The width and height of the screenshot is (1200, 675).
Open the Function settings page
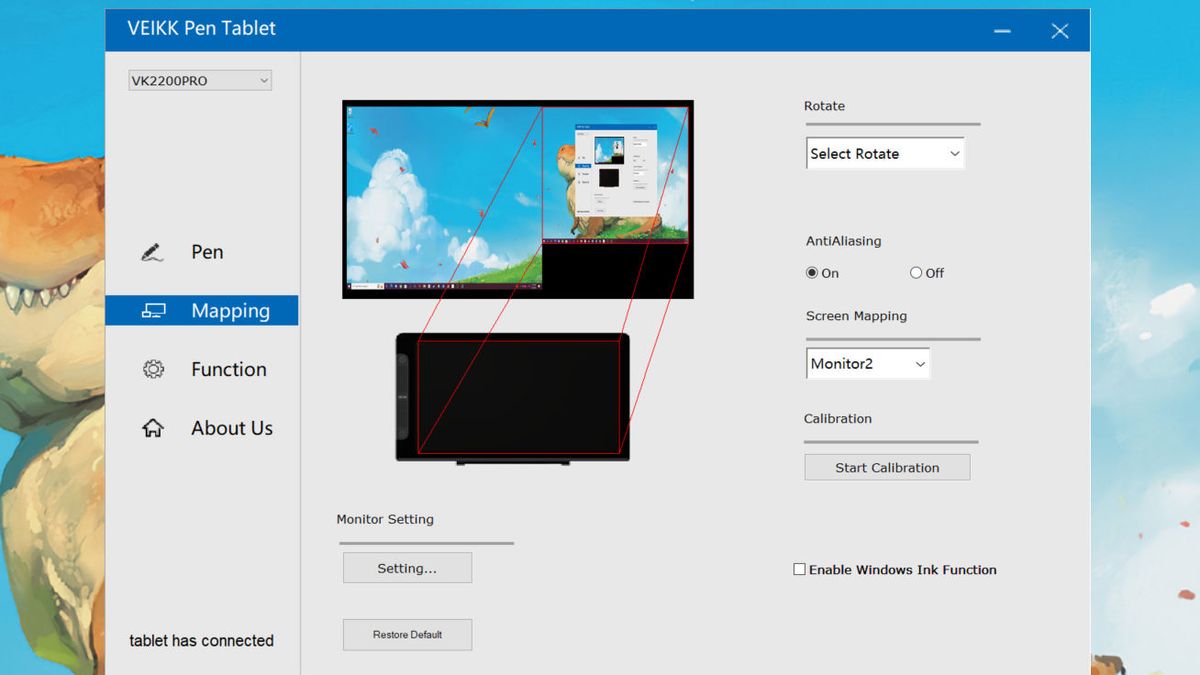click(228, 369)
